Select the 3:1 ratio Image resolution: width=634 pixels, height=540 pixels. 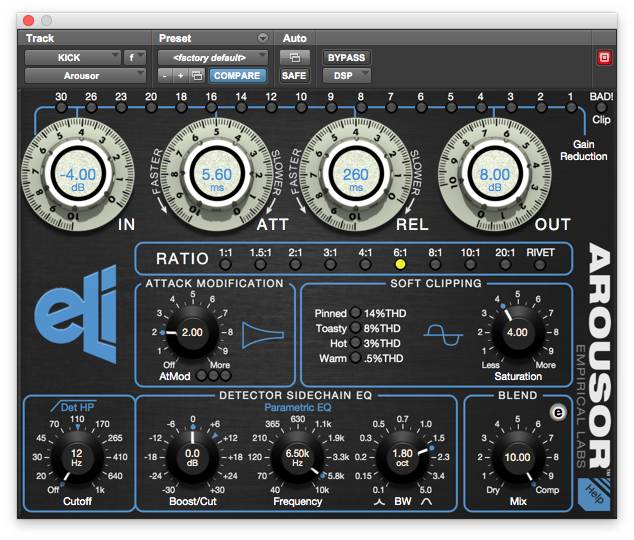coord(330,265)
